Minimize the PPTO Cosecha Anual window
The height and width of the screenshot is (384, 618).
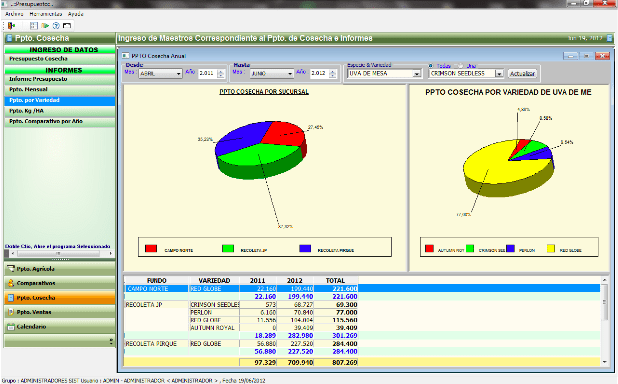coord(570,56)
